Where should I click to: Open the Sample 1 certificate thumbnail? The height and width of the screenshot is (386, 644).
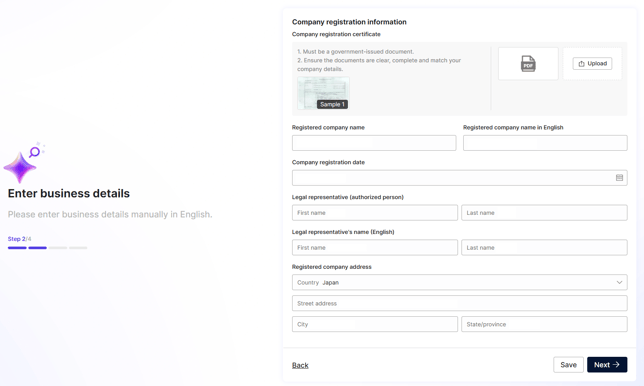point(323,93)
